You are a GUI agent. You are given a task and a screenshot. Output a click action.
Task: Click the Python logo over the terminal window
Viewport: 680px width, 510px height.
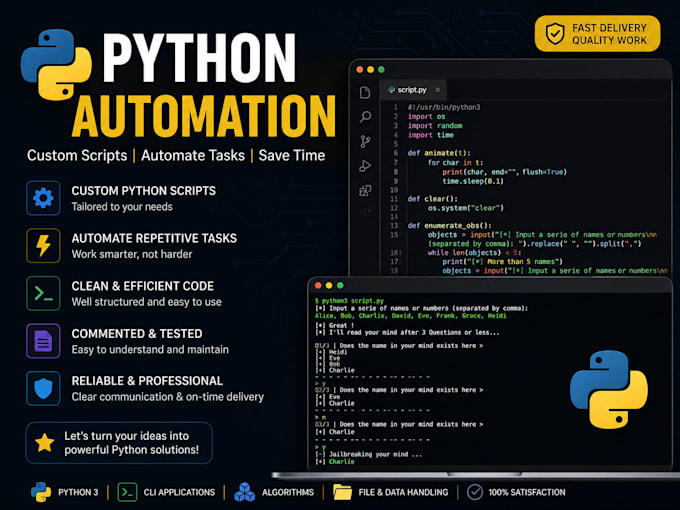click(x=608, y=389)
